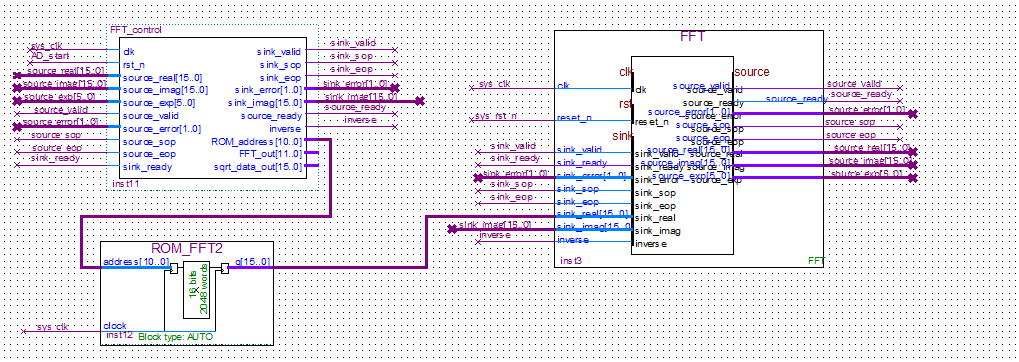
Task: Click the rst_n port in FFT_control
Action: click(134, 64)
